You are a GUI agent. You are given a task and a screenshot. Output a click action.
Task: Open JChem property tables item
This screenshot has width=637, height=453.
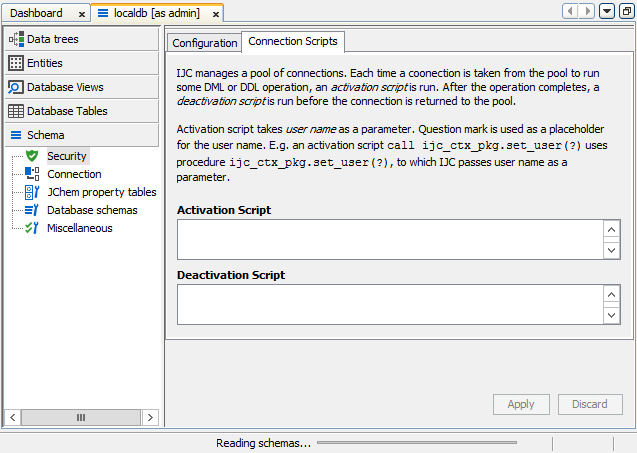[101, 192]
